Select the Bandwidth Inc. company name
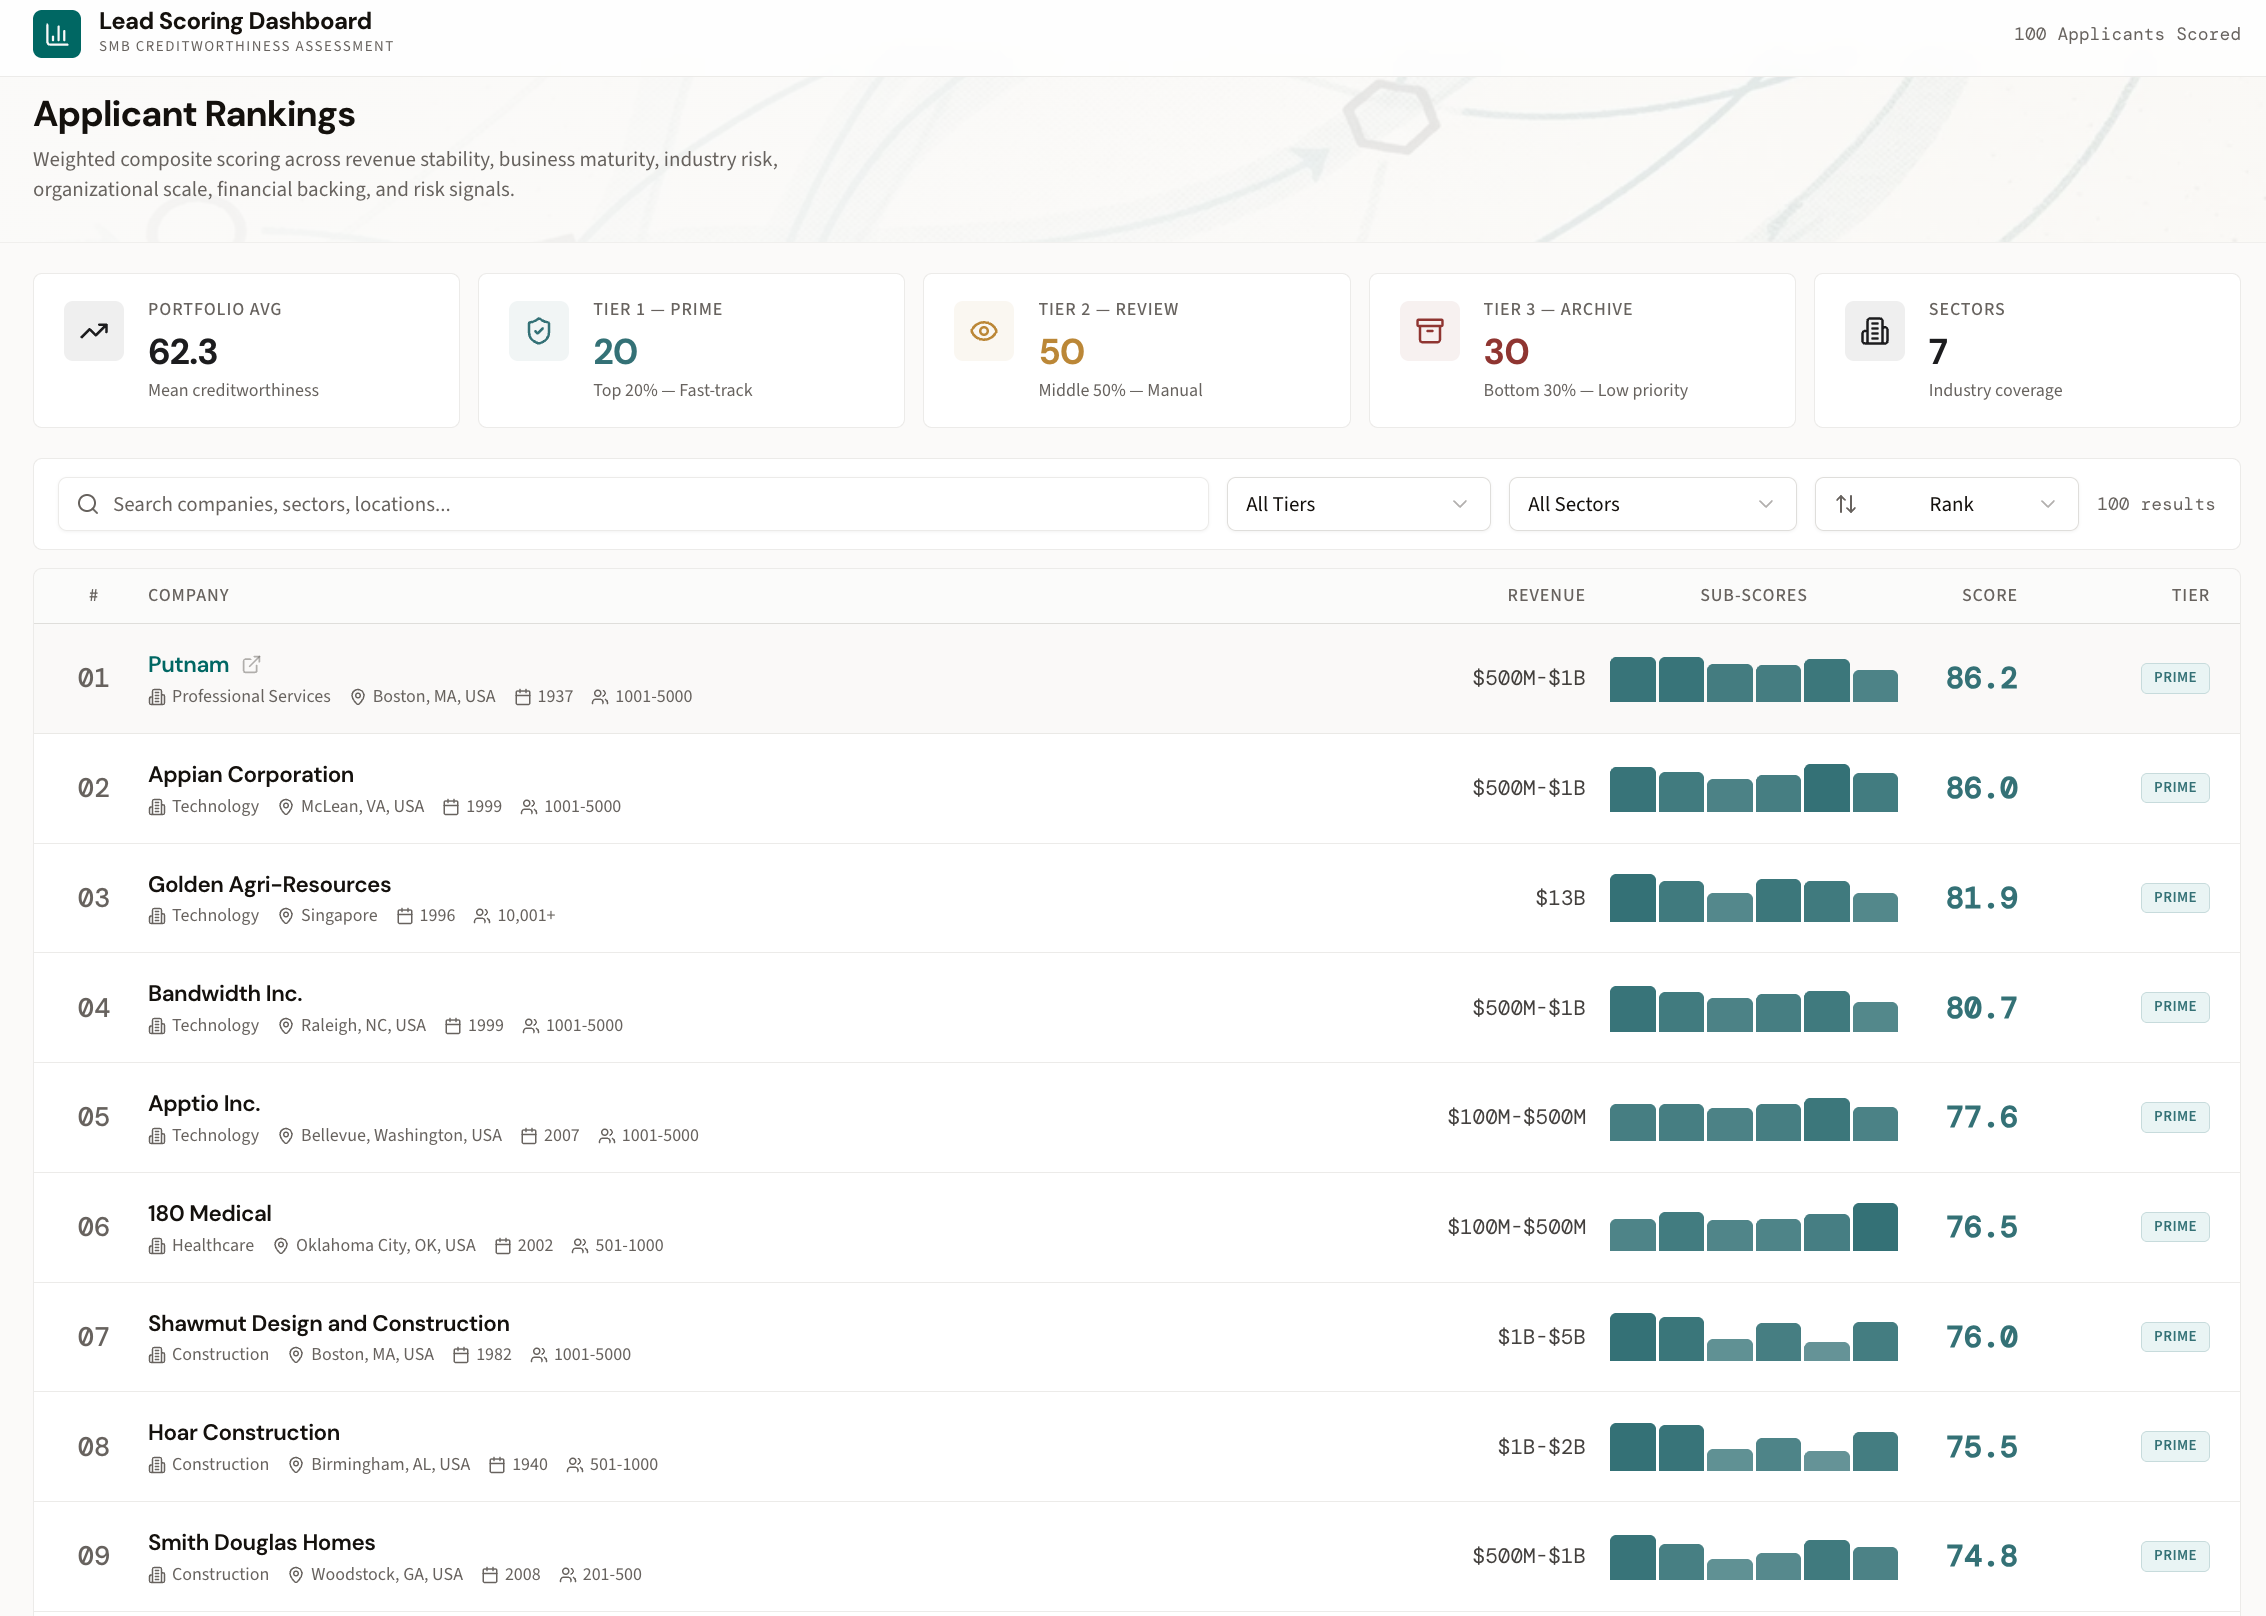The width and height of the screenshot is (2266, 1616). click(x=225, y=993)
